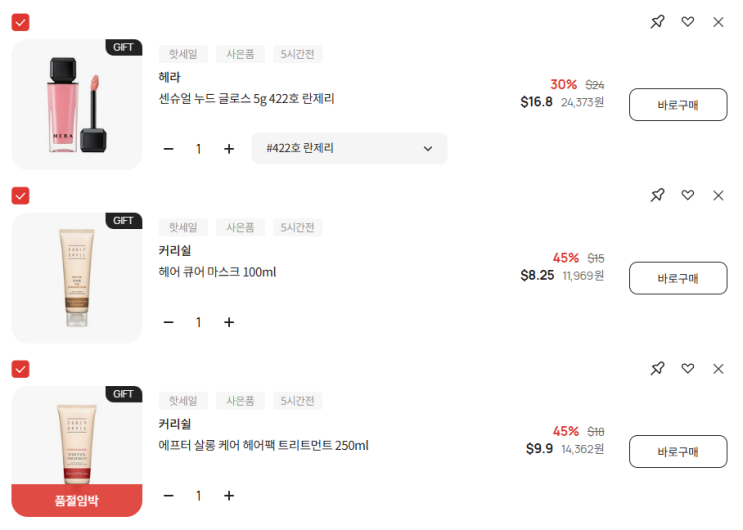Click the 핫세일 tag on hair cure mask

[x=183, y=228]
